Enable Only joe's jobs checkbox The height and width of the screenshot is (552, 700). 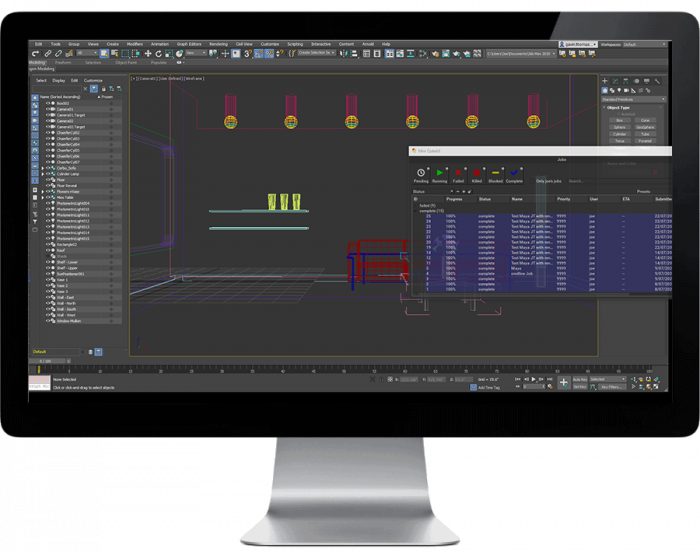(x=533, y=181)
